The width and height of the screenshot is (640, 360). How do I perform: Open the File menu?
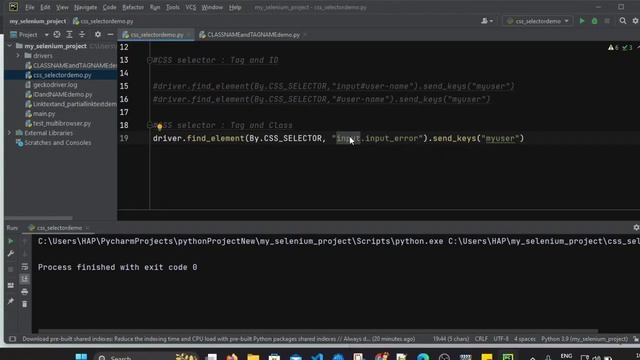click(x=29, y=7)
